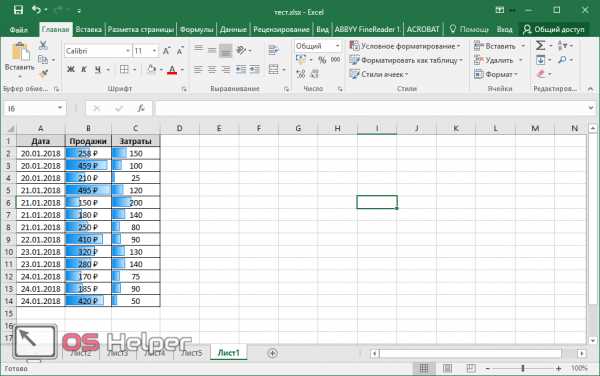Screen dimensions: 600x376
Task: Click the Undo arrow icon
Action: click(x=36, y=10)
